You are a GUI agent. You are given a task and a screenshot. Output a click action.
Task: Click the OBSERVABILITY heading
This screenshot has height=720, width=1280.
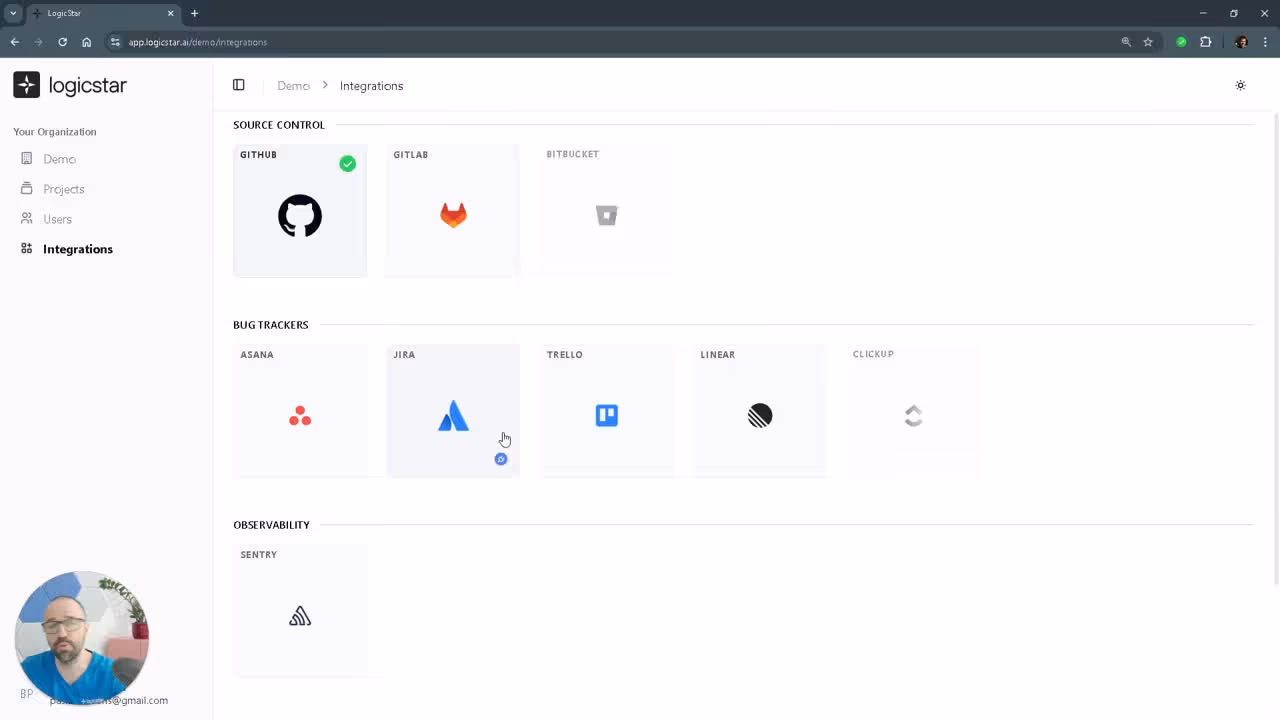point(271,525)
